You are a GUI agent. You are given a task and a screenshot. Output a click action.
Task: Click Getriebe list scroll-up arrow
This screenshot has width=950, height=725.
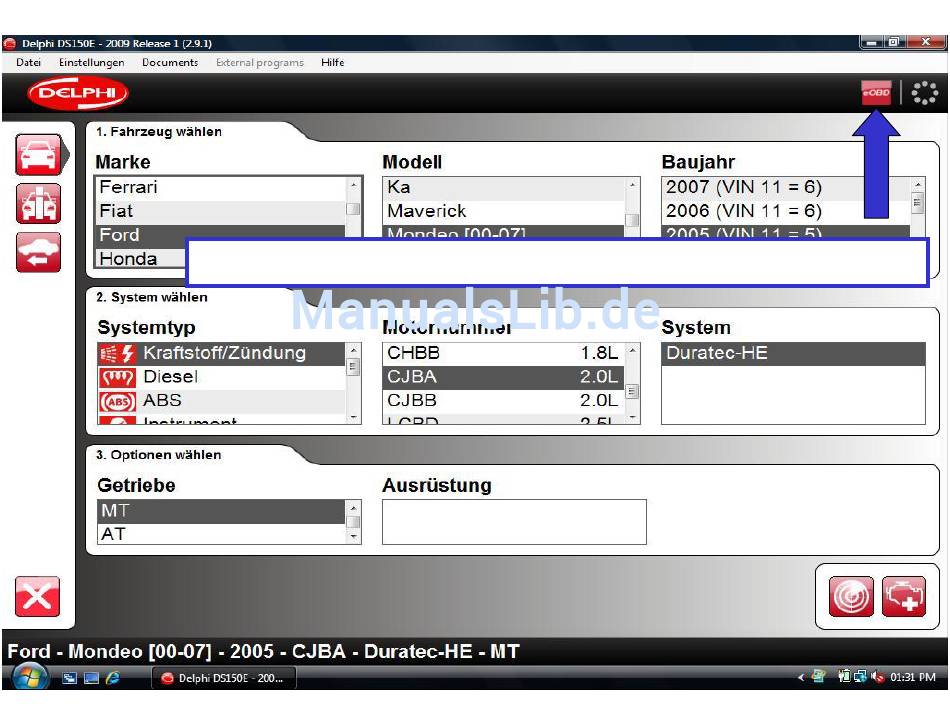pos(354,507)
